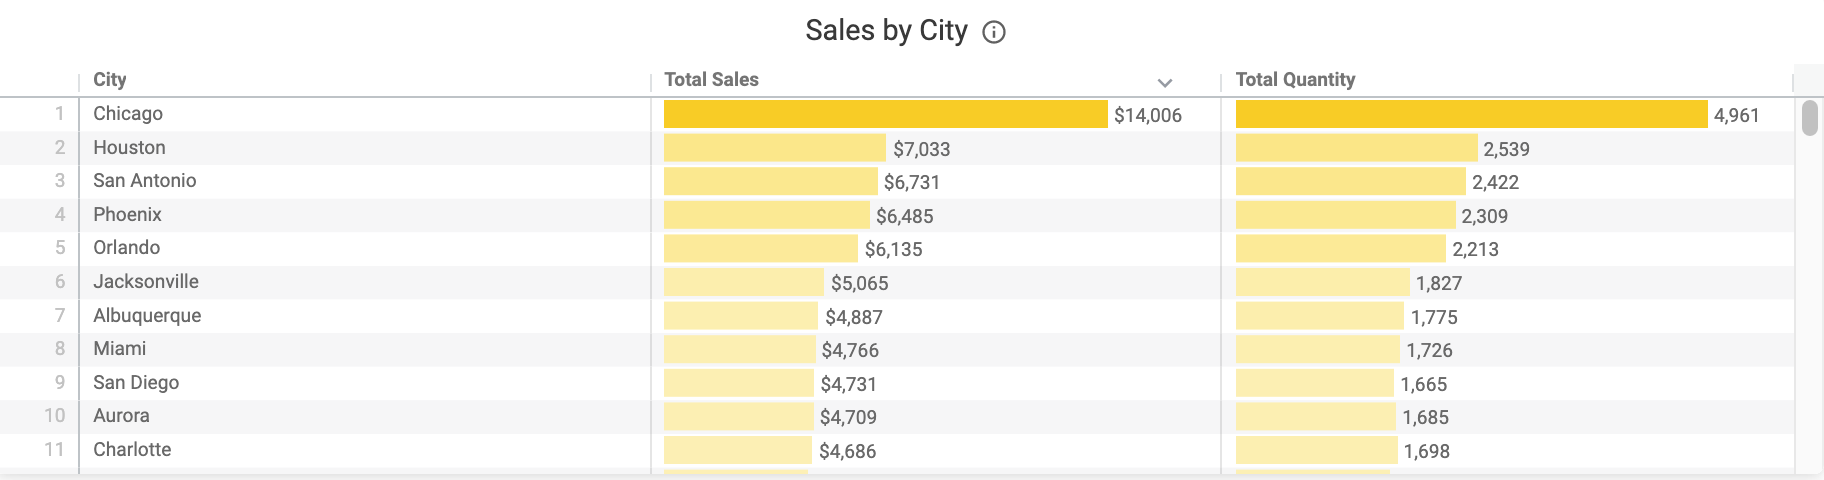Click the $6,485 sales value
This screenshot has height=480, width=1824.
pyautogui.click(x=905, y=217)
